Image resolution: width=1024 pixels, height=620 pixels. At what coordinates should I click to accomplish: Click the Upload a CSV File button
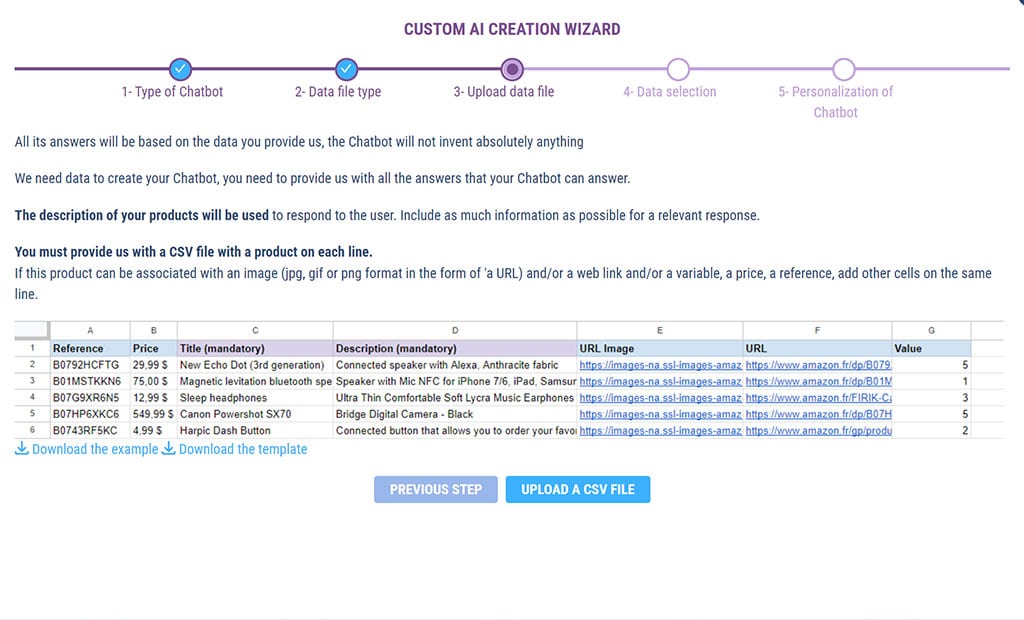pos(577,489)
